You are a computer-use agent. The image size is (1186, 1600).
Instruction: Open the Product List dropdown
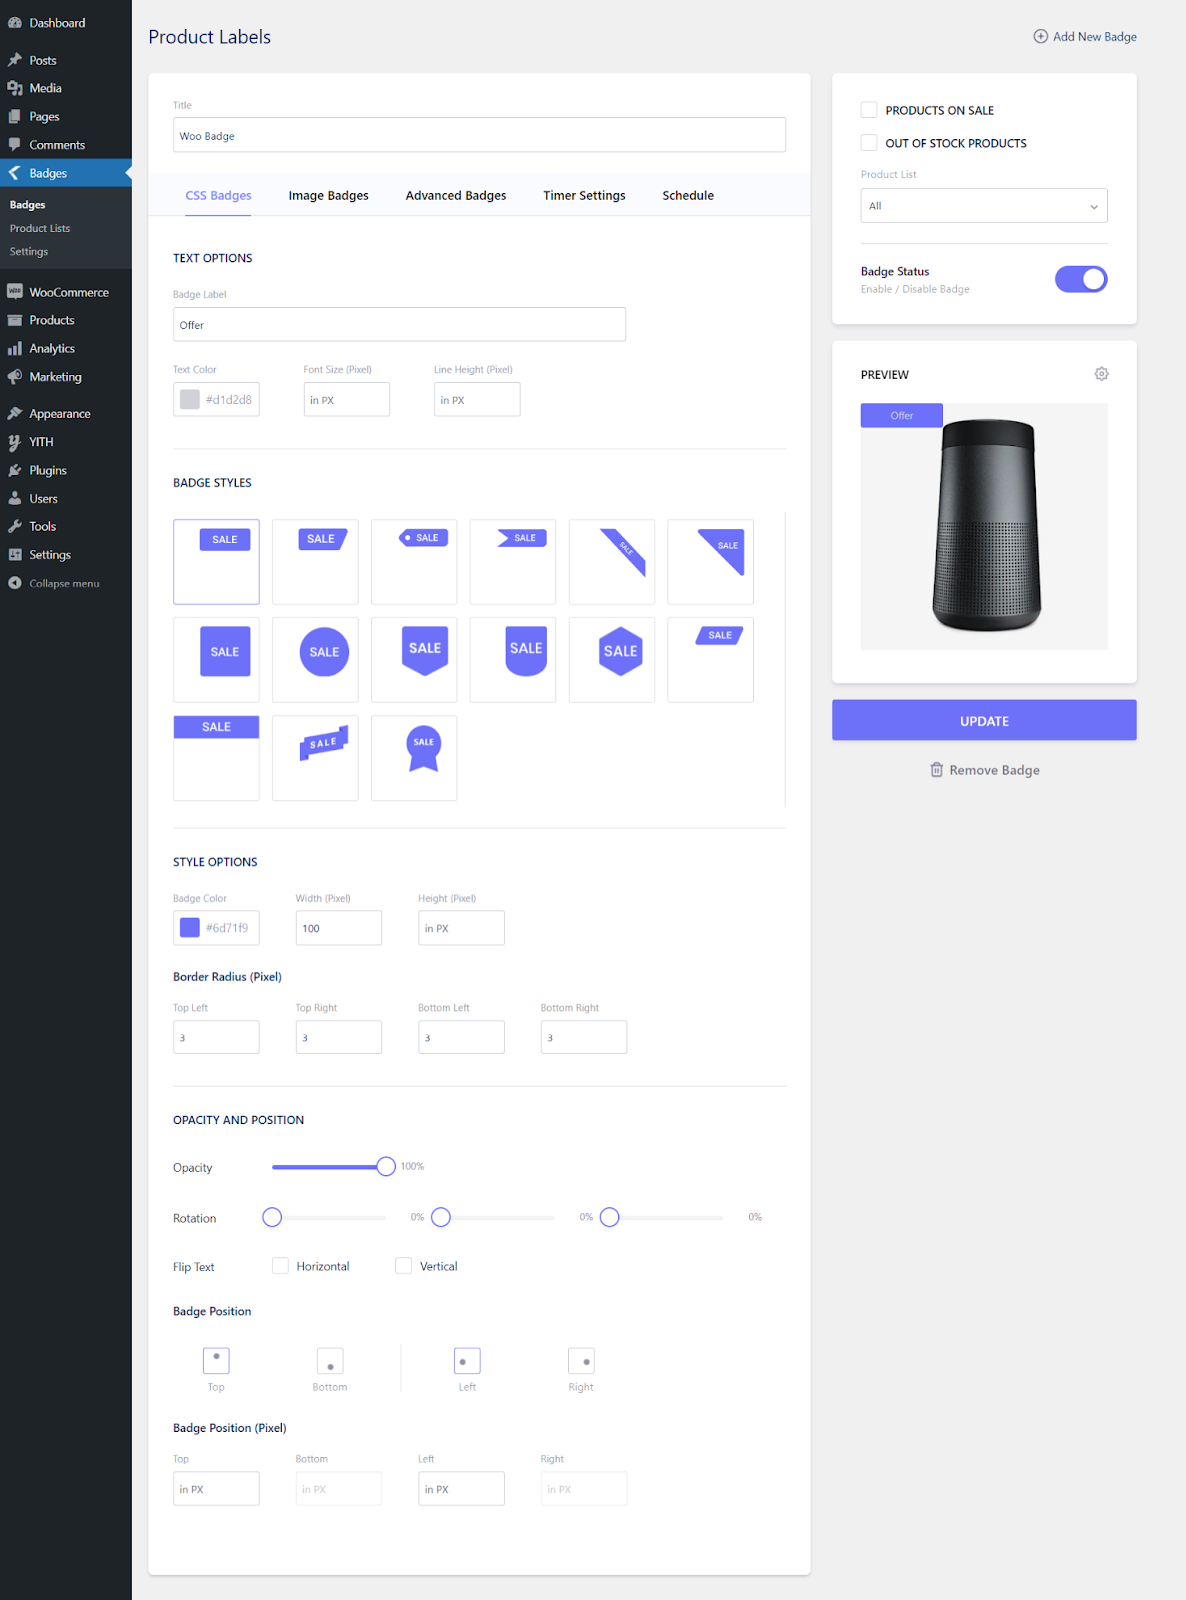pos(984,206)
